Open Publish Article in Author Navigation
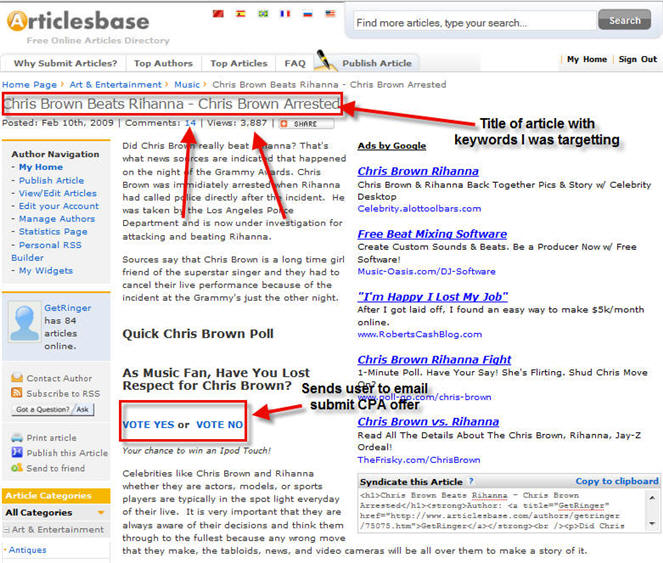 (x=51, y=180)
